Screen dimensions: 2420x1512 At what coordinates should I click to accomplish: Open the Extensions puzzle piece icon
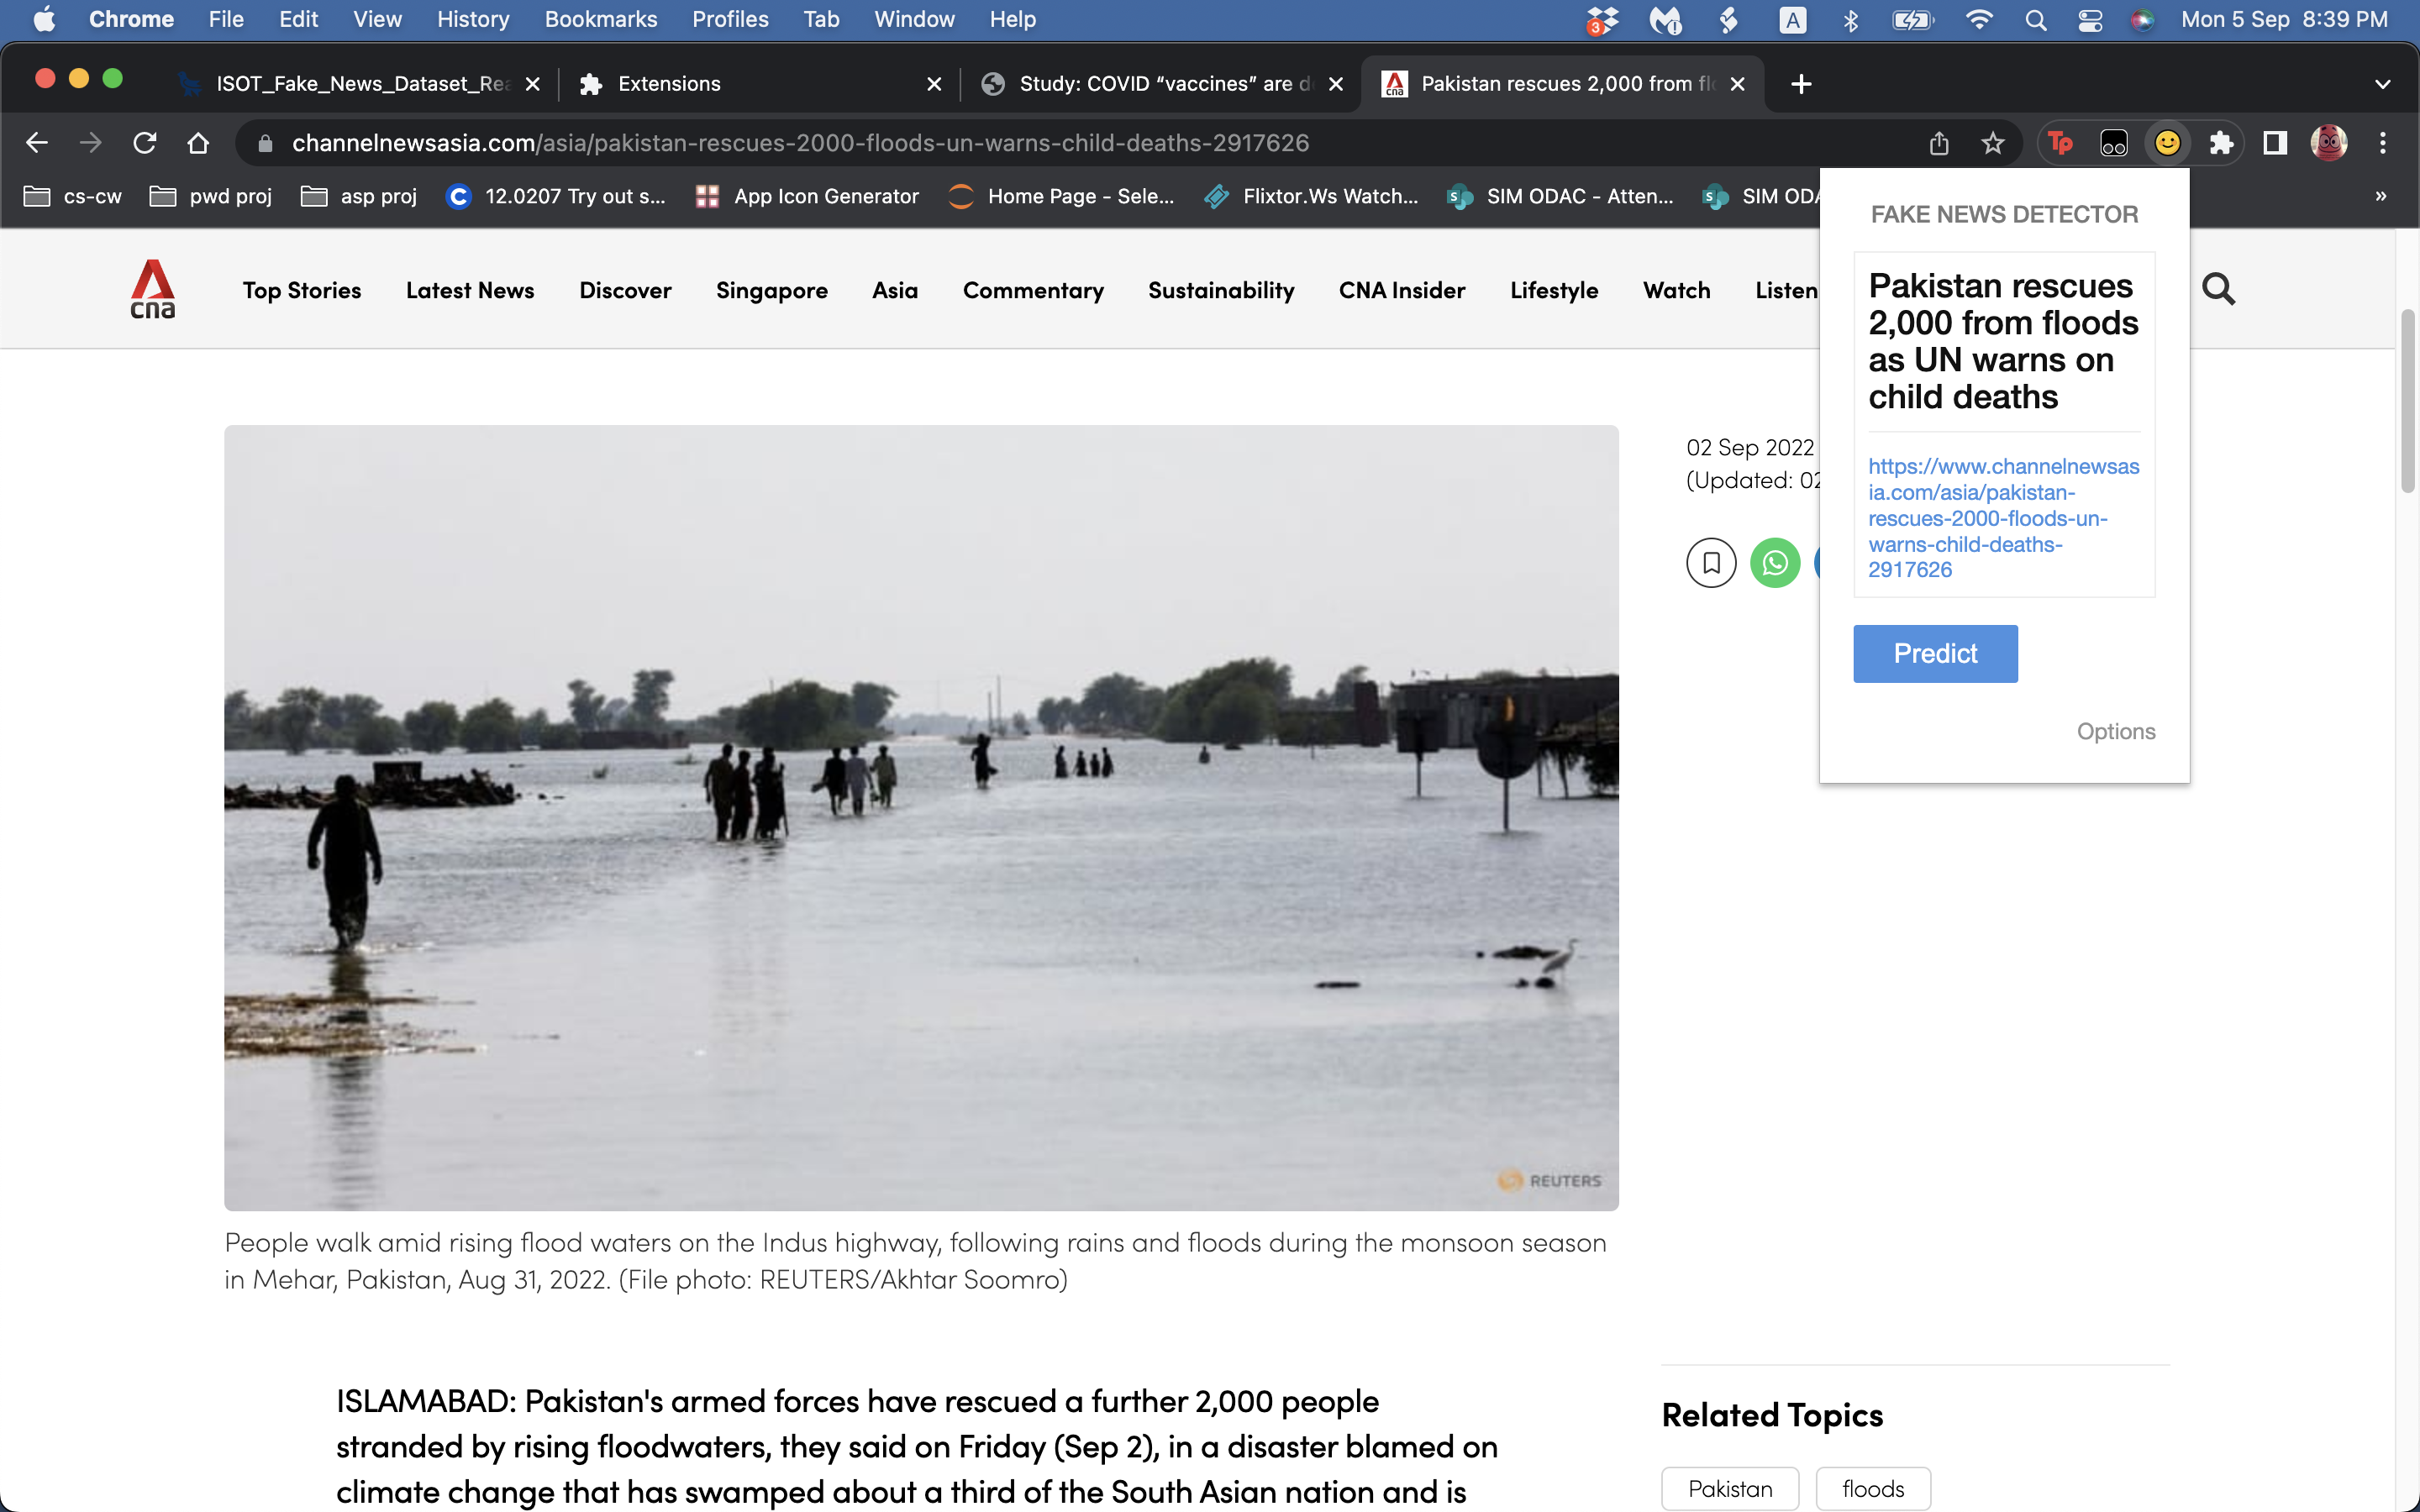pyautogui.click(x=2222, y=143)
